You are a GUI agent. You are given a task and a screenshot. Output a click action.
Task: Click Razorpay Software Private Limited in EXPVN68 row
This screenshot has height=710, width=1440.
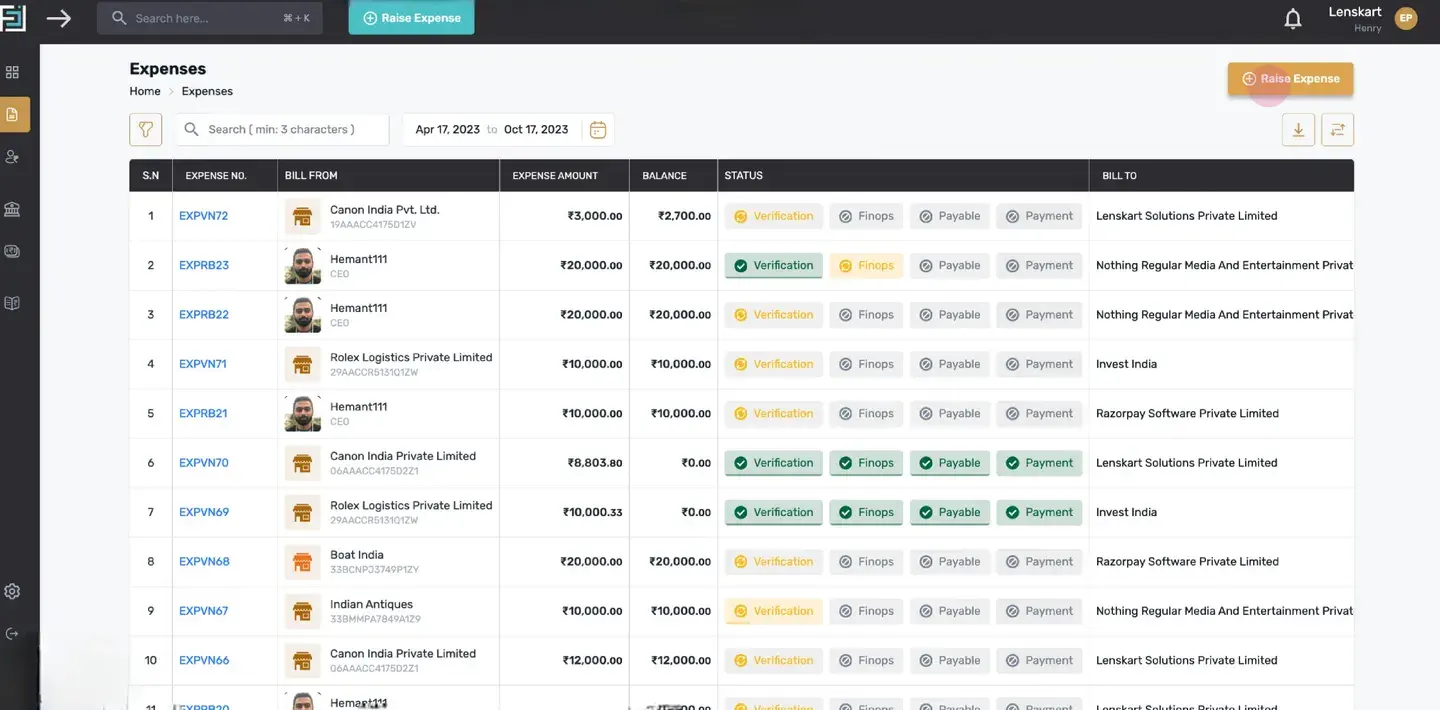1187,561
